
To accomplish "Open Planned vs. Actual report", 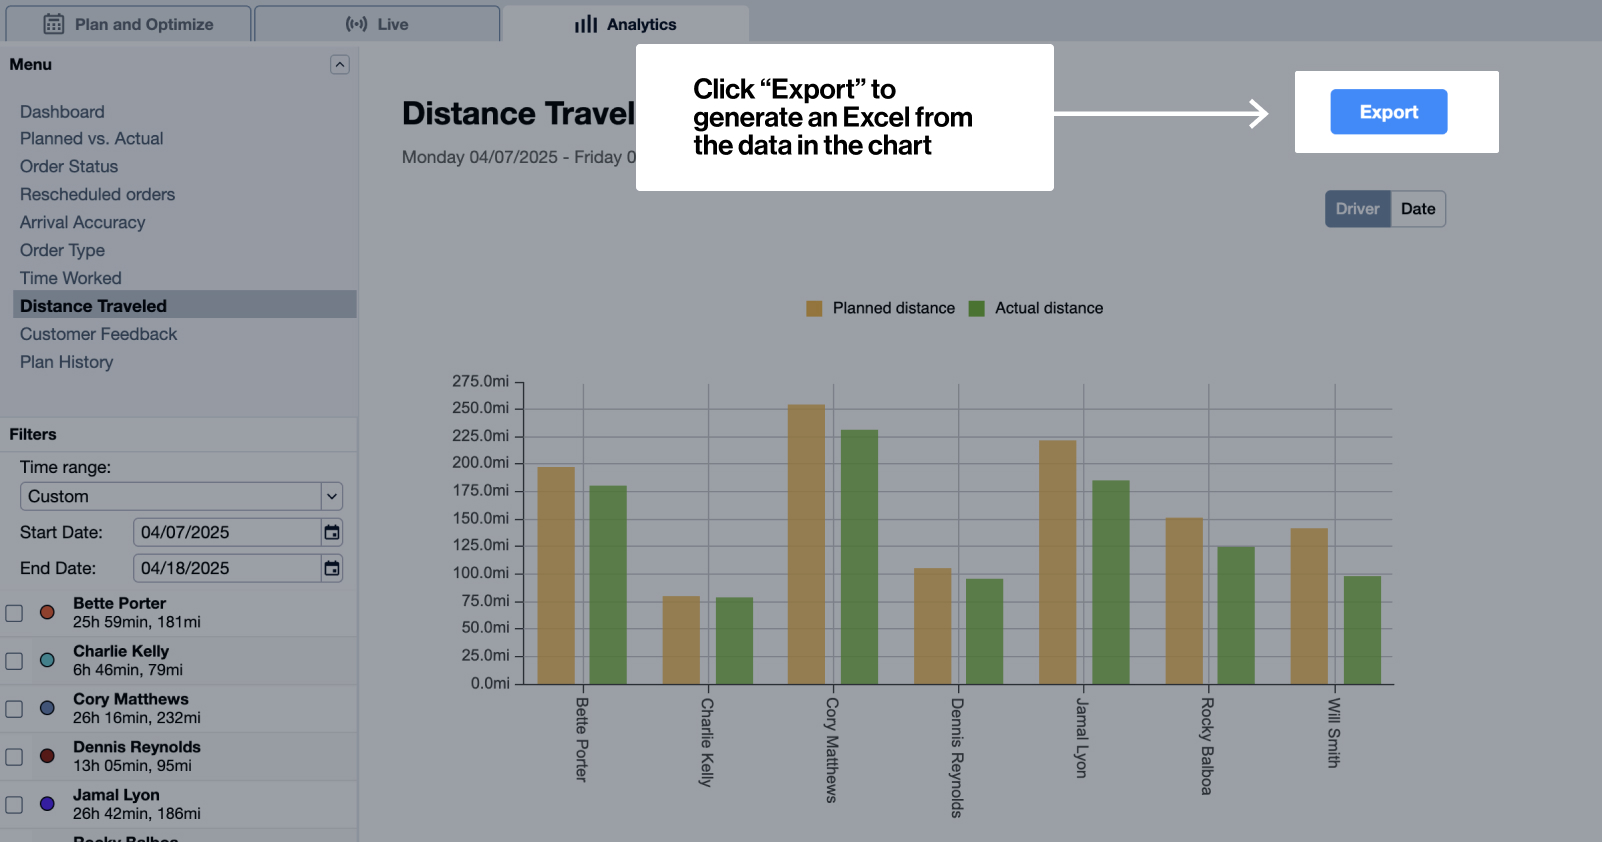I will point(91,138).
